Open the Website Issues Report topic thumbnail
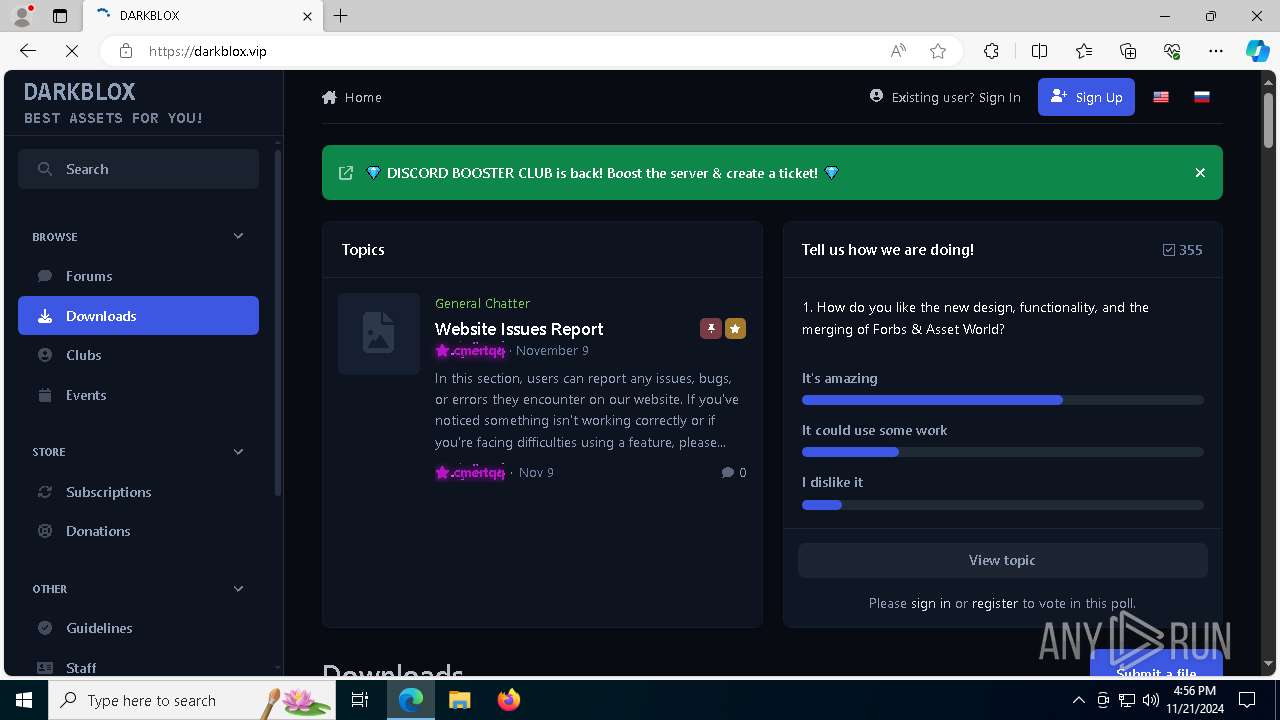 pos(379,334)
